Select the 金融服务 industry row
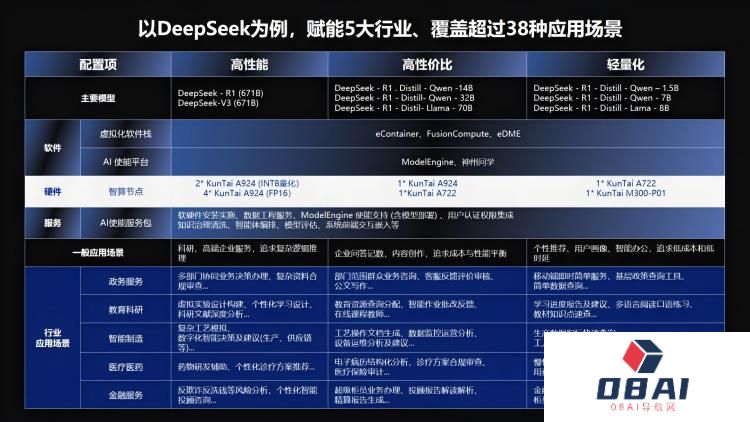The width and height of the screenshot is (750, 422). pyautogui.click(x=126, y=396)
